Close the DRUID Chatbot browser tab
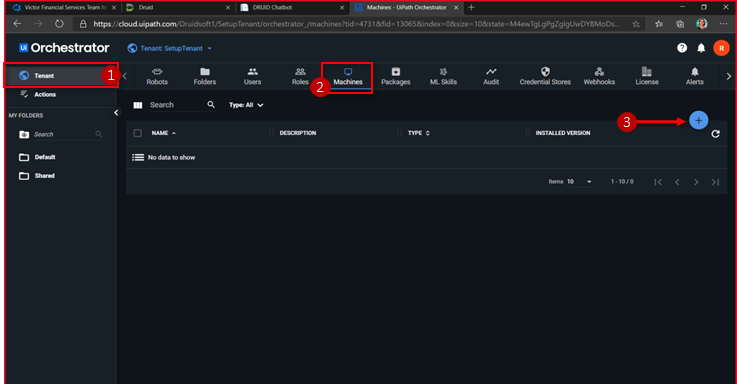 (x=342, y=8)
